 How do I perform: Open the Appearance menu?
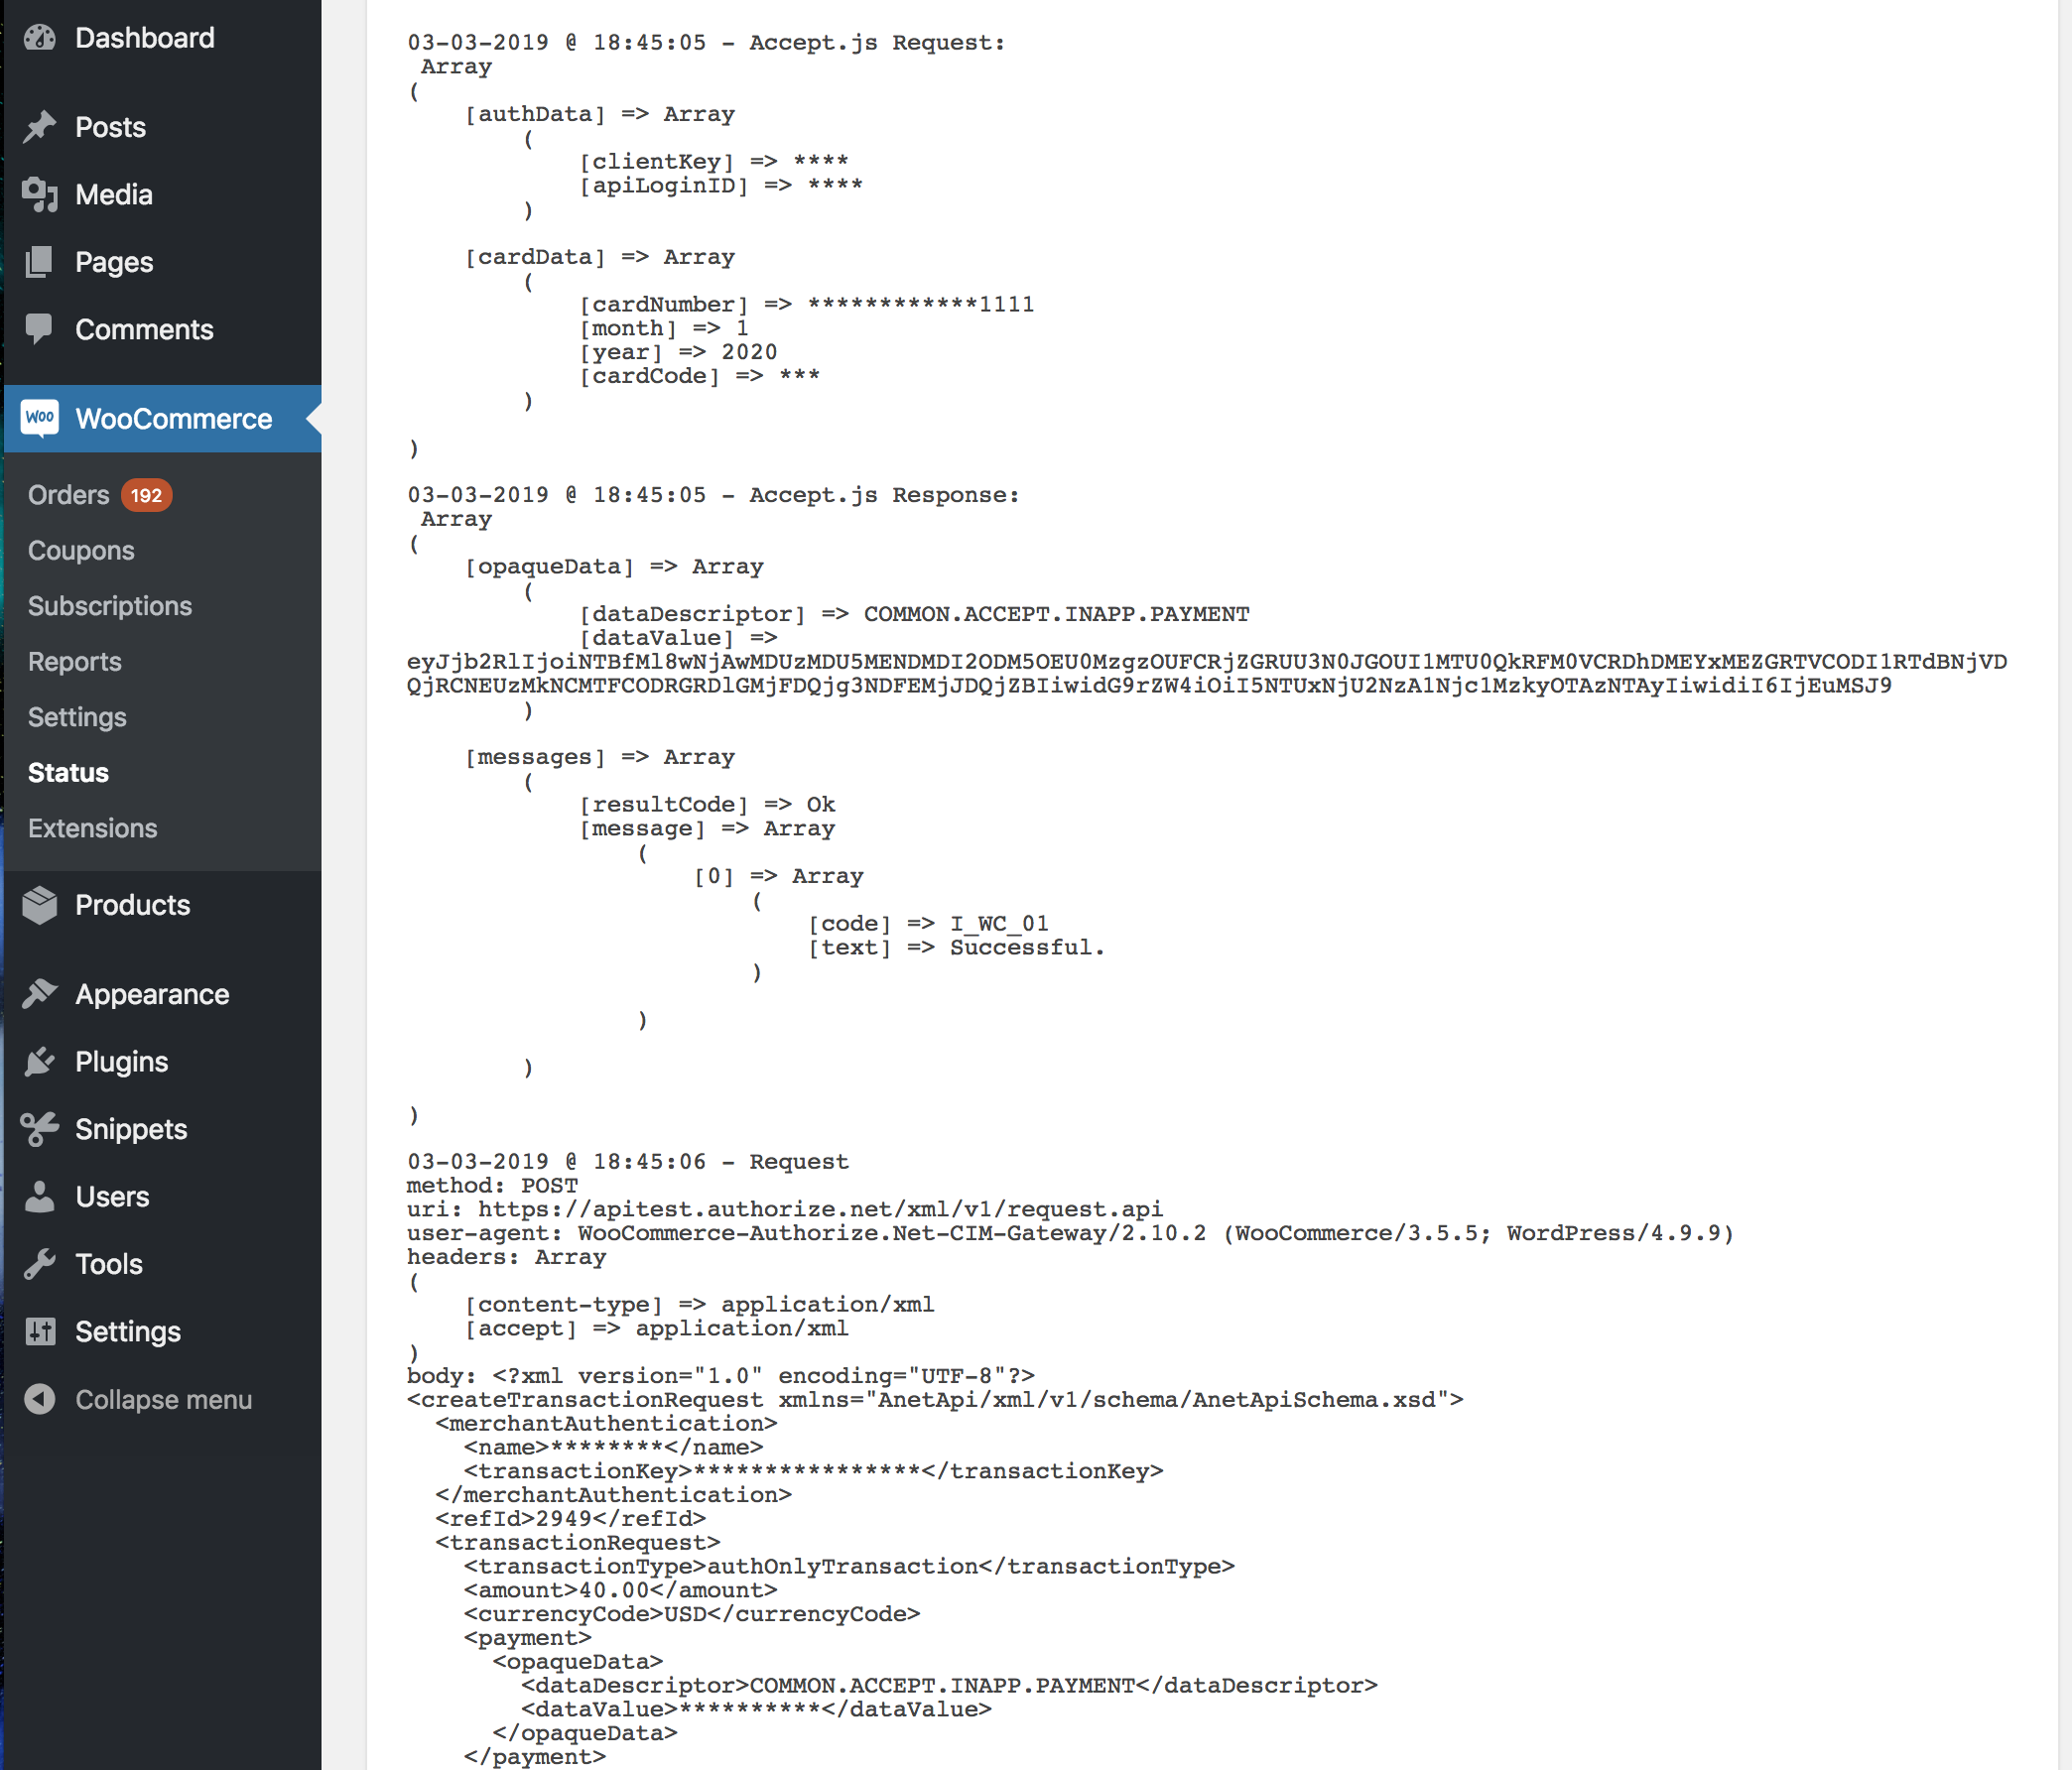point(153,994)
